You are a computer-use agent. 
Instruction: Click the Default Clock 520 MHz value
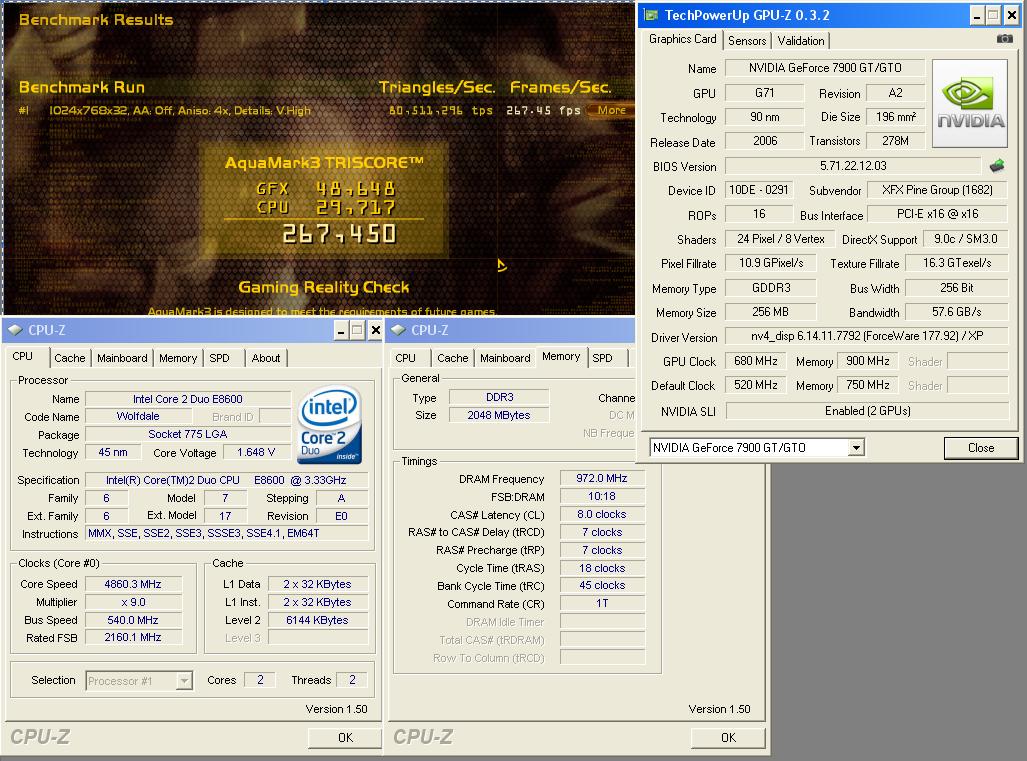(x=755, y=386)
